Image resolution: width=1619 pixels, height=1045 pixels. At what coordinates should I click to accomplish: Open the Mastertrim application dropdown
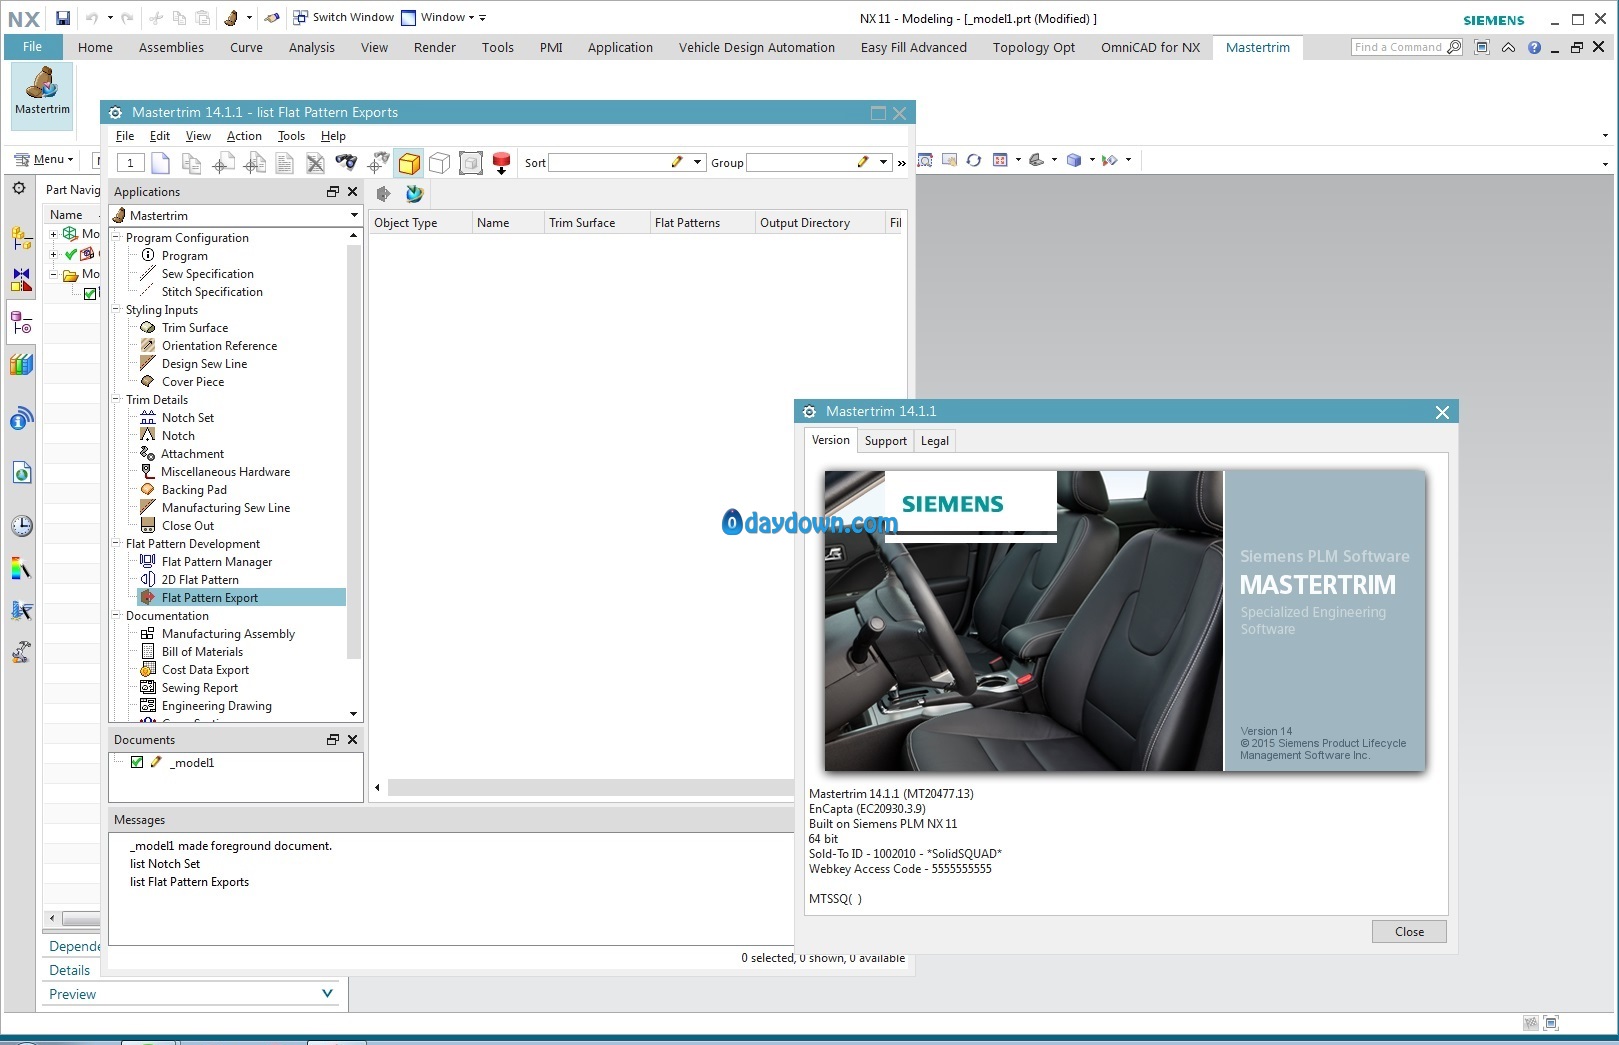[353, 216]
